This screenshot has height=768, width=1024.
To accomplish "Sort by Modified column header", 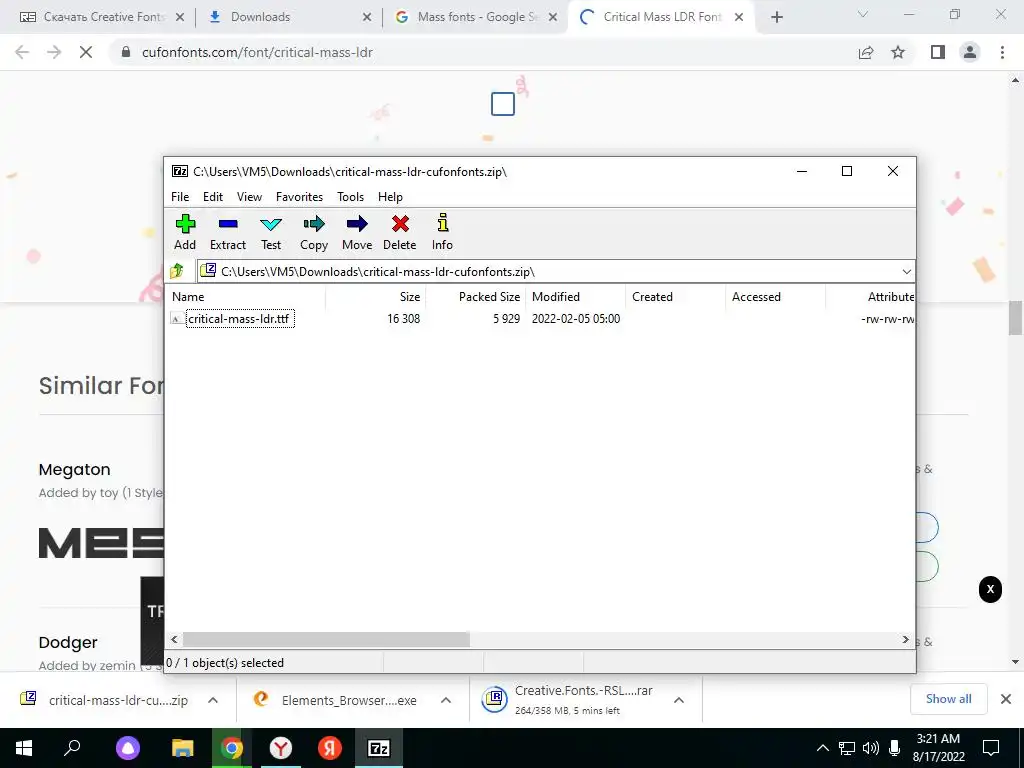I will click(575, 296).
